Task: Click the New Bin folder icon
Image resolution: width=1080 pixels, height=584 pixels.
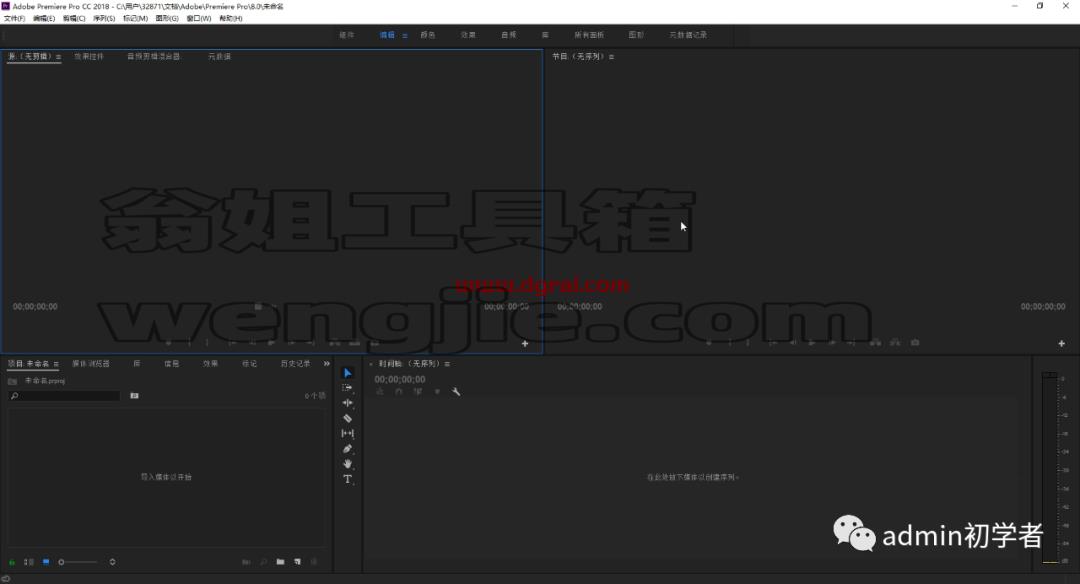Action: click(280, 562)
